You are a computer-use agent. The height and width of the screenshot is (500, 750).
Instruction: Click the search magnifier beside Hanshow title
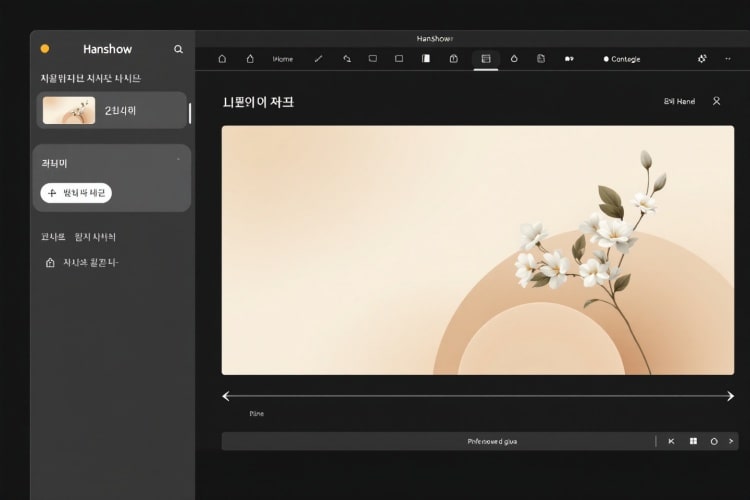click(178, 49)
